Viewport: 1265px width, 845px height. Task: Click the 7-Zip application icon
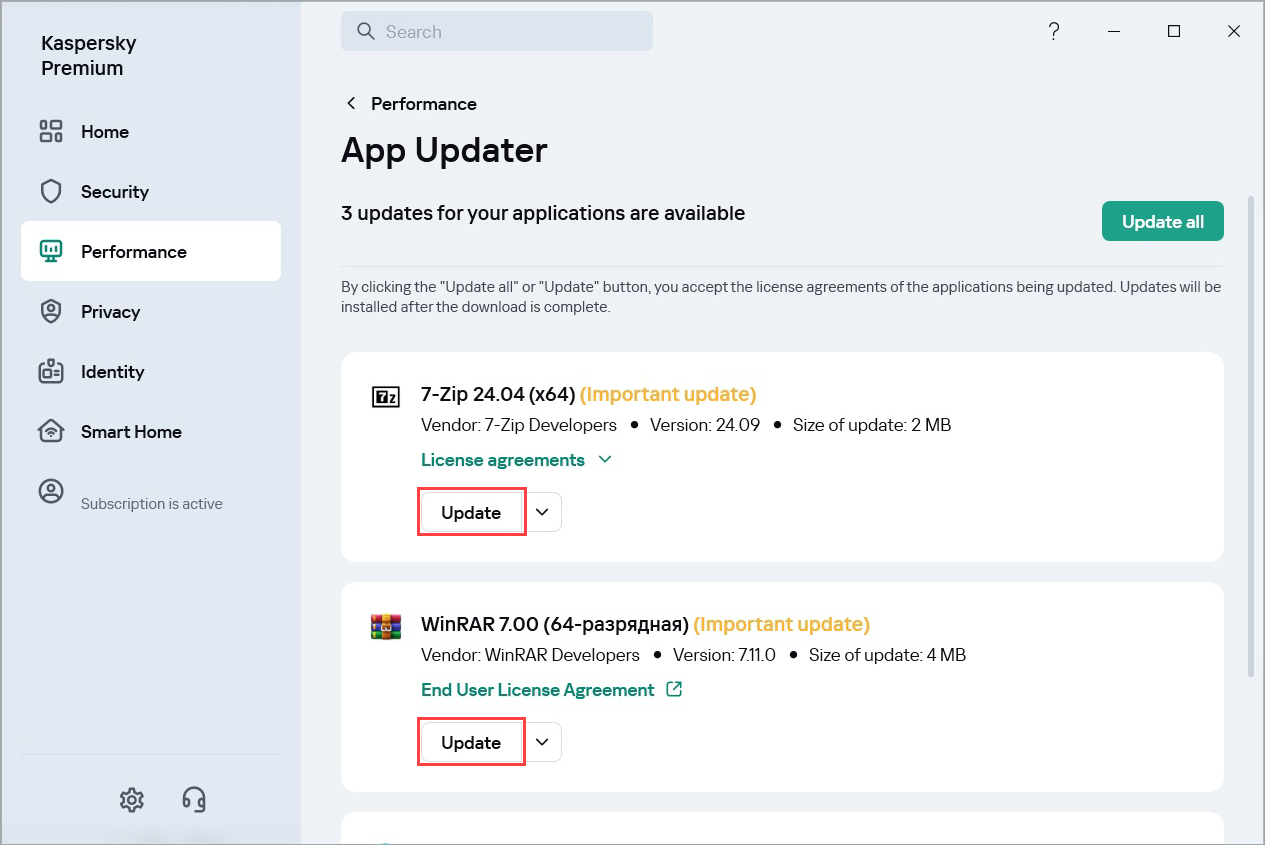point(385,396)
